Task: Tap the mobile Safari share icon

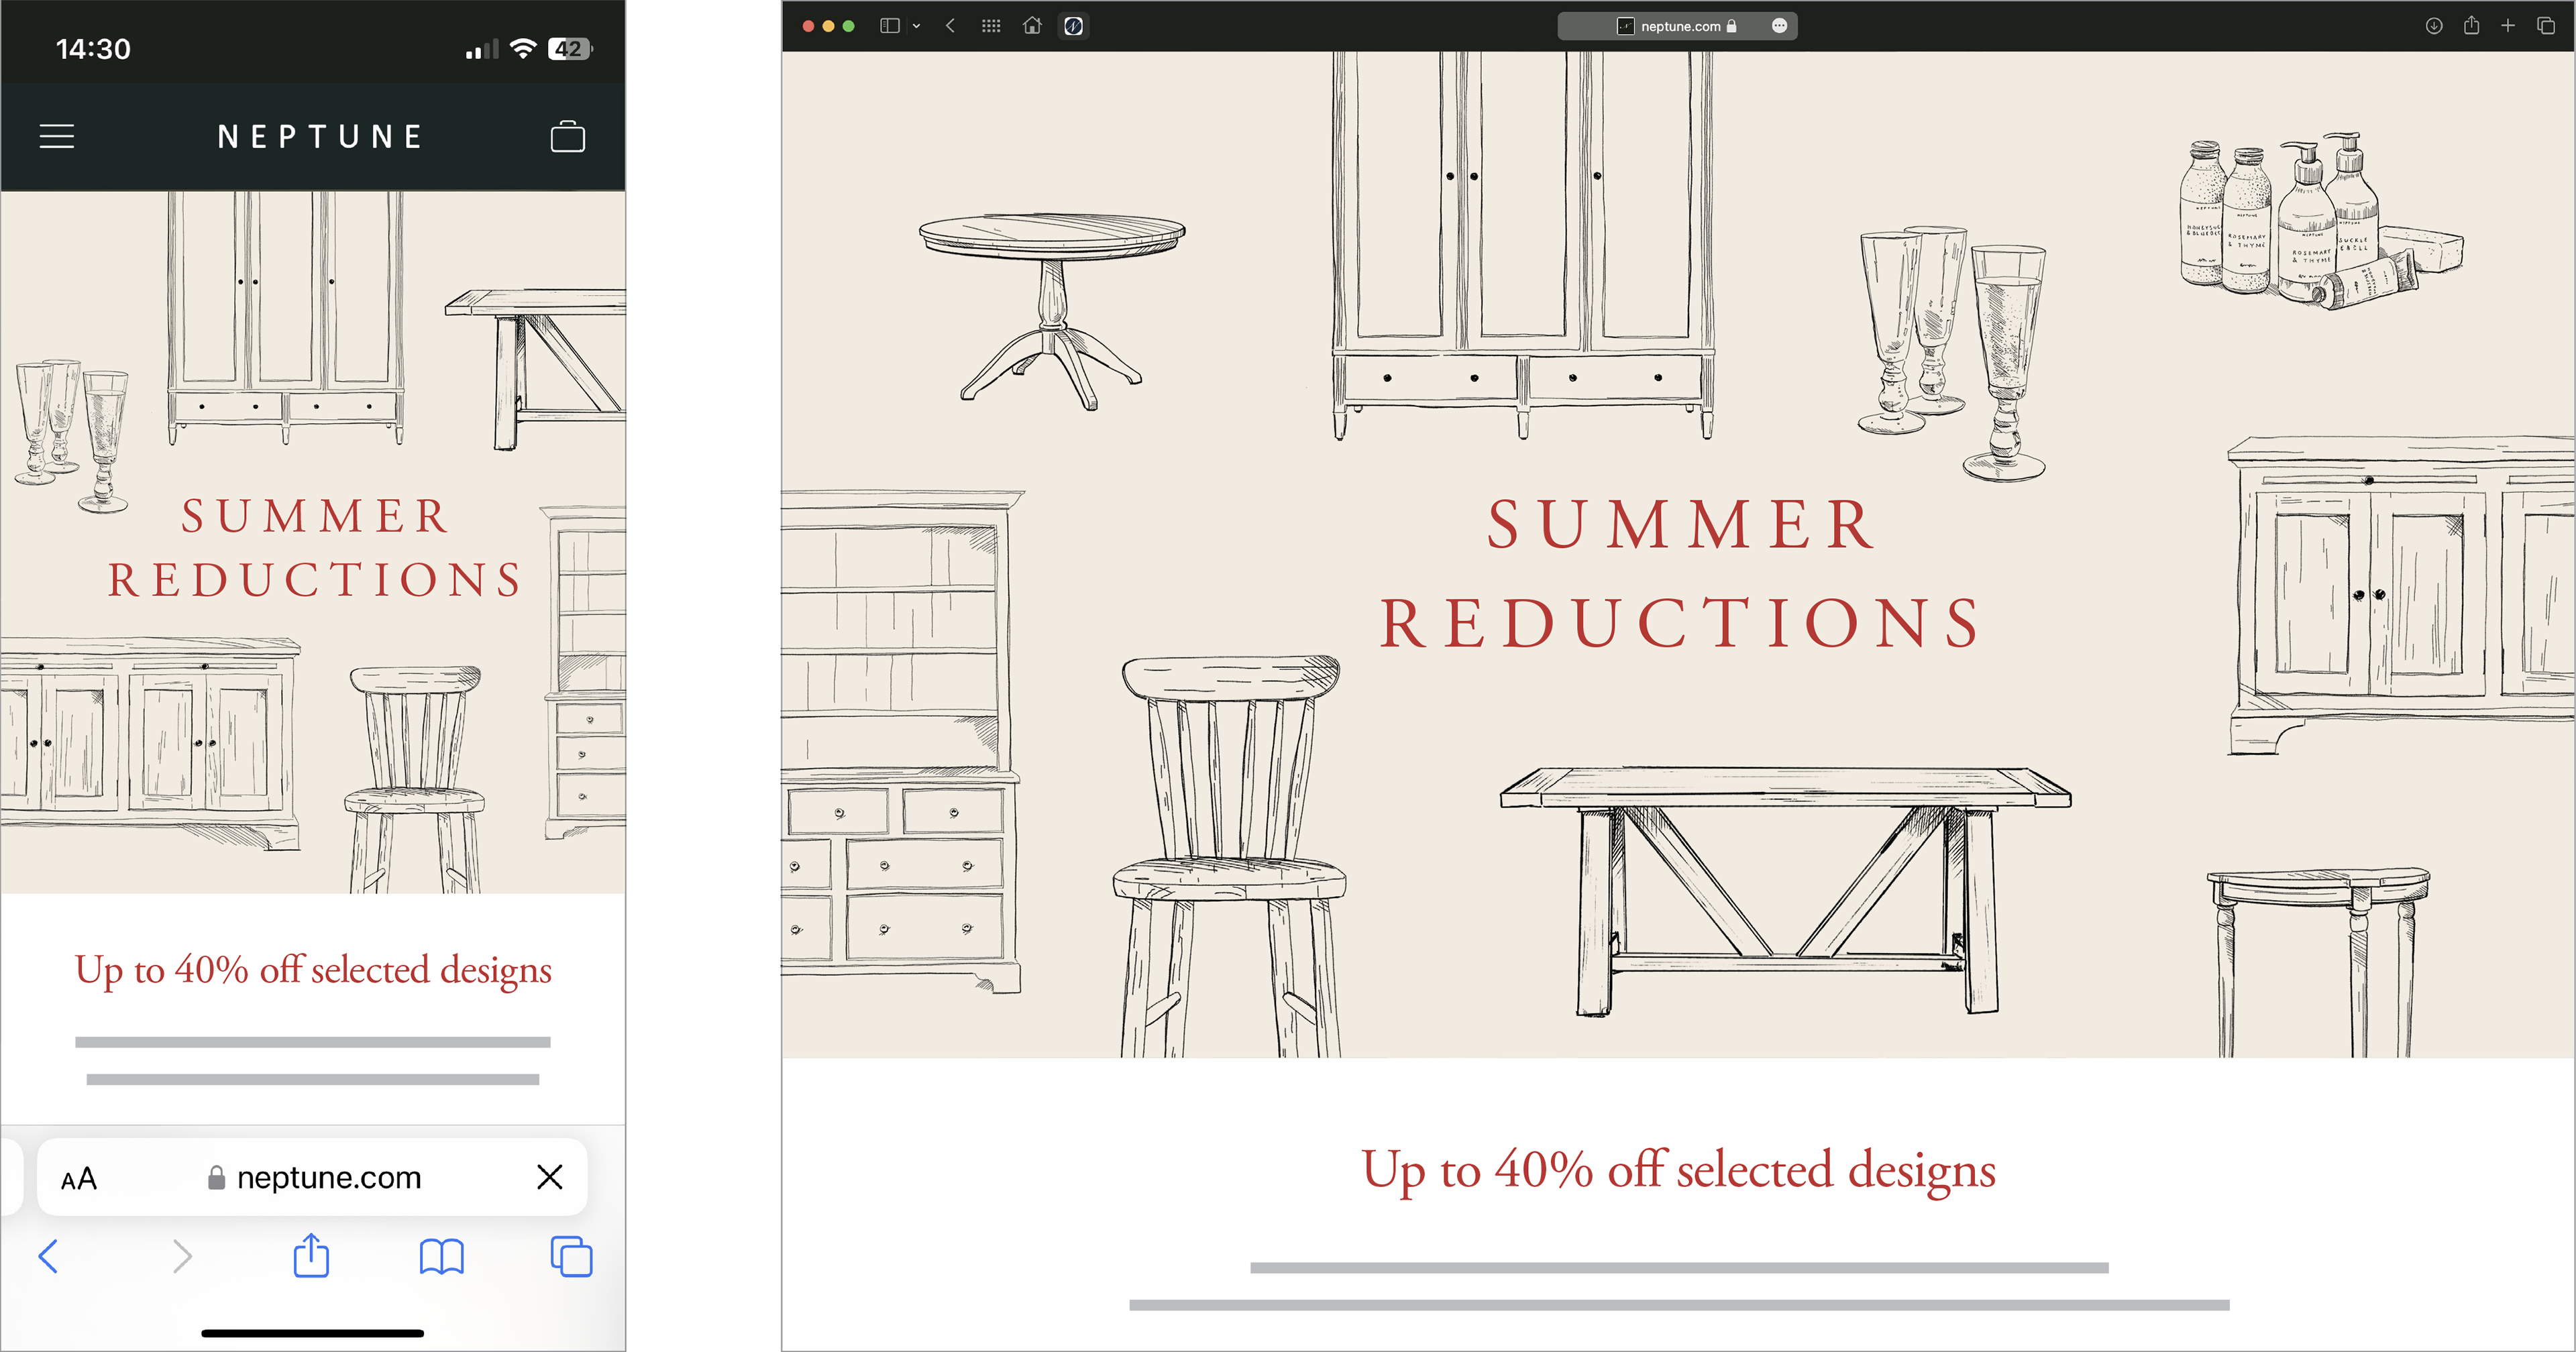Action: (311, 1255)
